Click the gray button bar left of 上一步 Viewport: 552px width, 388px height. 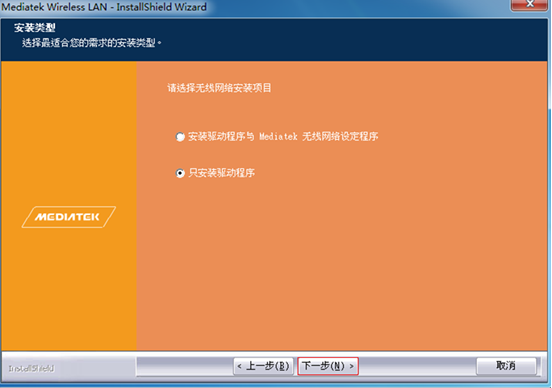[x=185, y=366]
